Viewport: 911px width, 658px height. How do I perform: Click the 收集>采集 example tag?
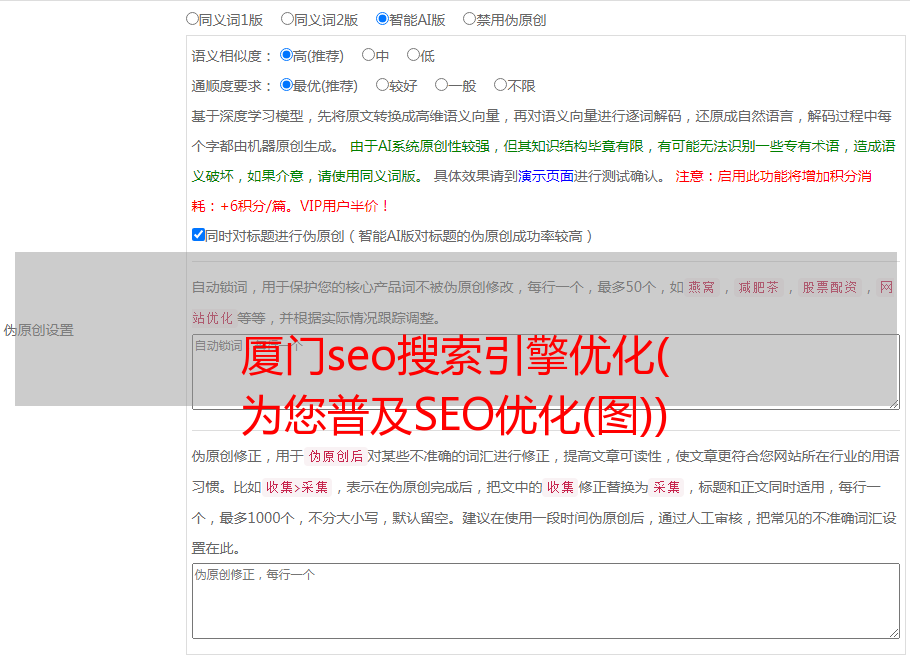coord(297,487)
